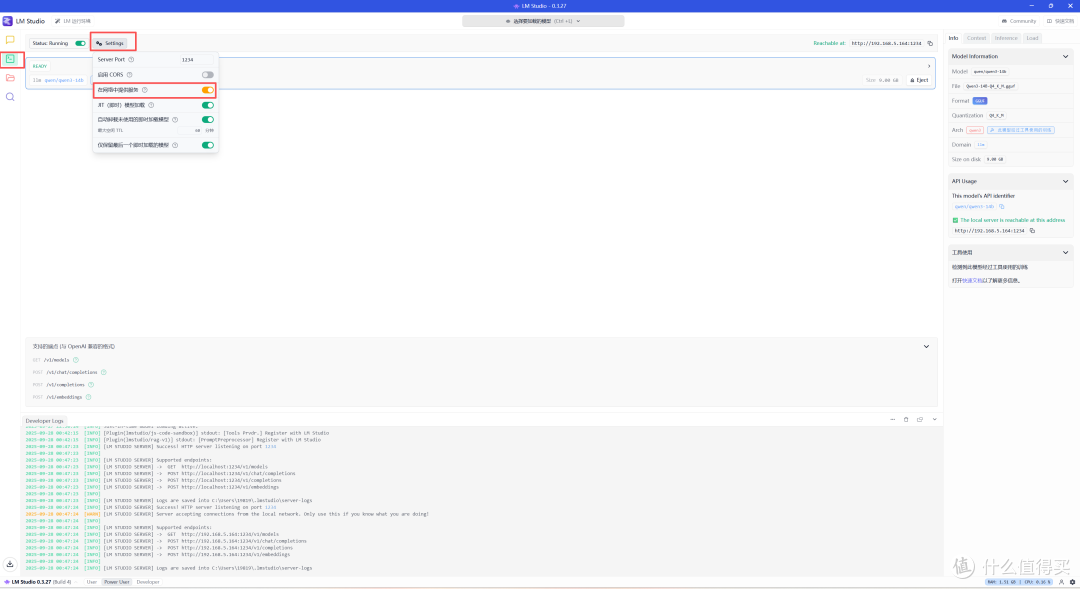
Task: Toggle local server reachable checkbox
Action: [955, 220]
